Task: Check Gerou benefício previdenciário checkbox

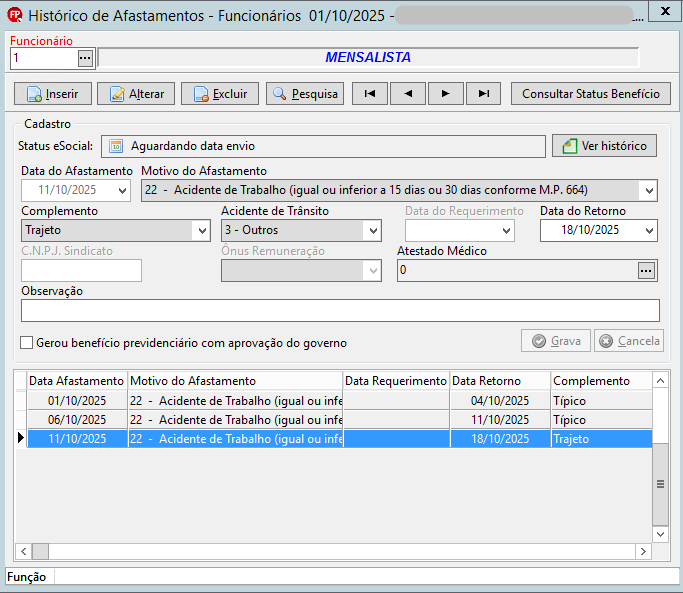Action: click(x=27, y=342)
